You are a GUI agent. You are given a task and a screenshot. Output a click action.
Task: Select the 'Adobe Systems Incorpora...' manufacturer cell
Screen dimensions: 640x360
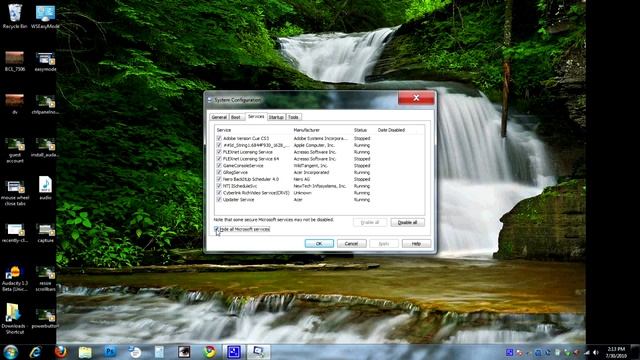[320, 138]
